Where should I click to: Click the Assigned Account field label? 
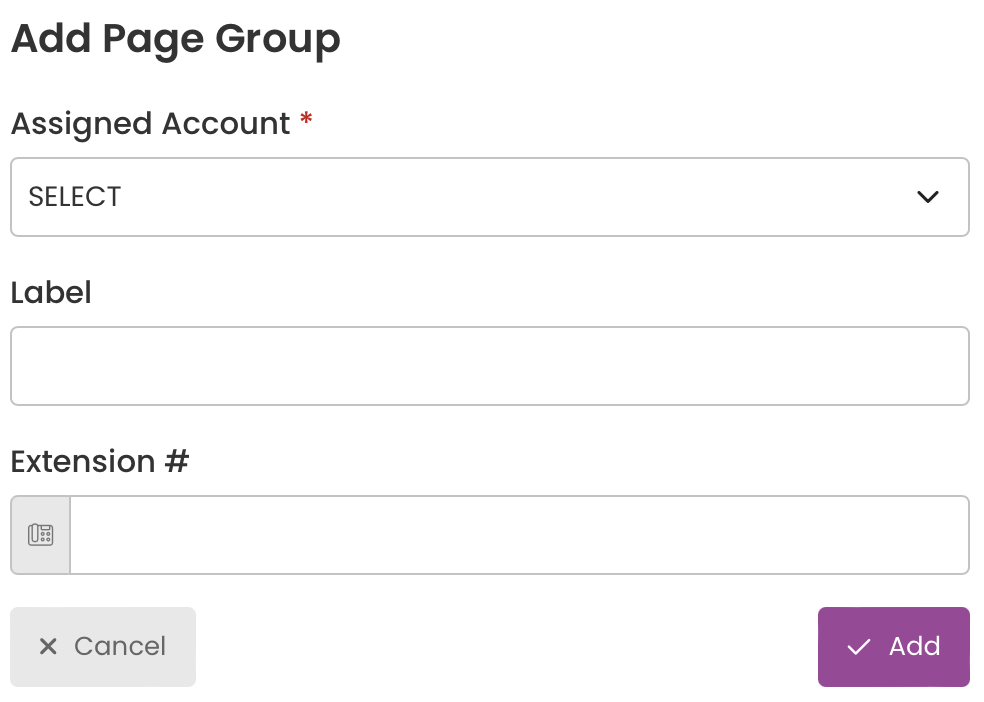tap(151, 124)
